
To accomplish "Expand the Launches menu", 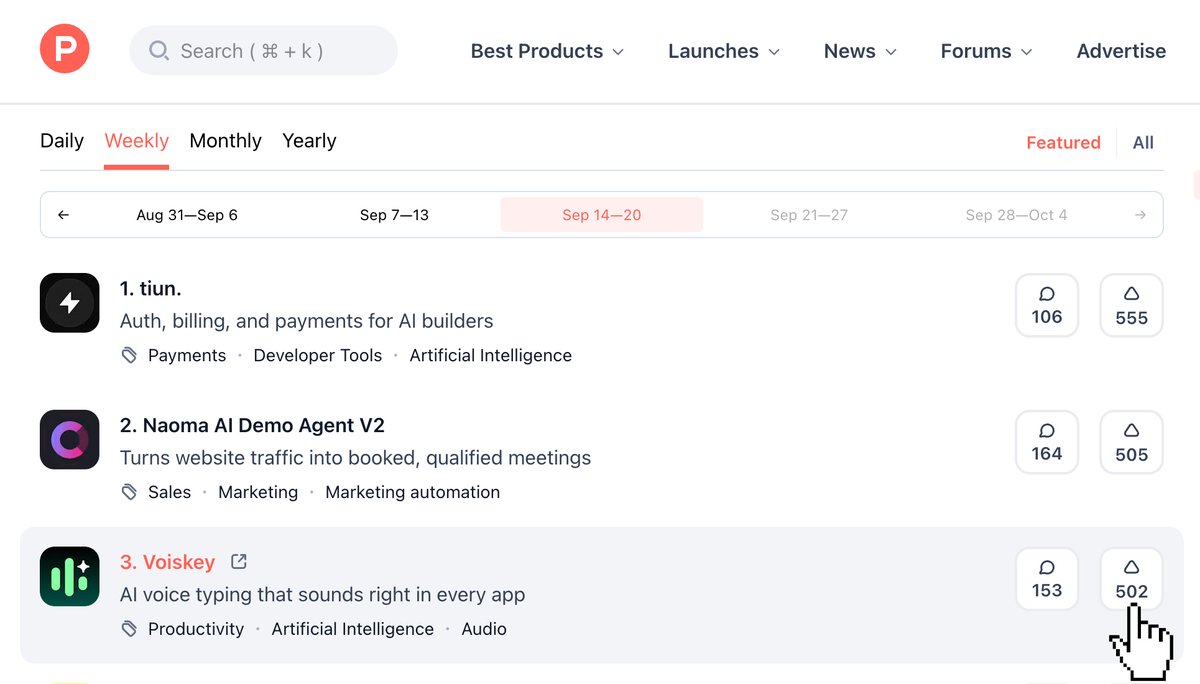I will (724, 51).
